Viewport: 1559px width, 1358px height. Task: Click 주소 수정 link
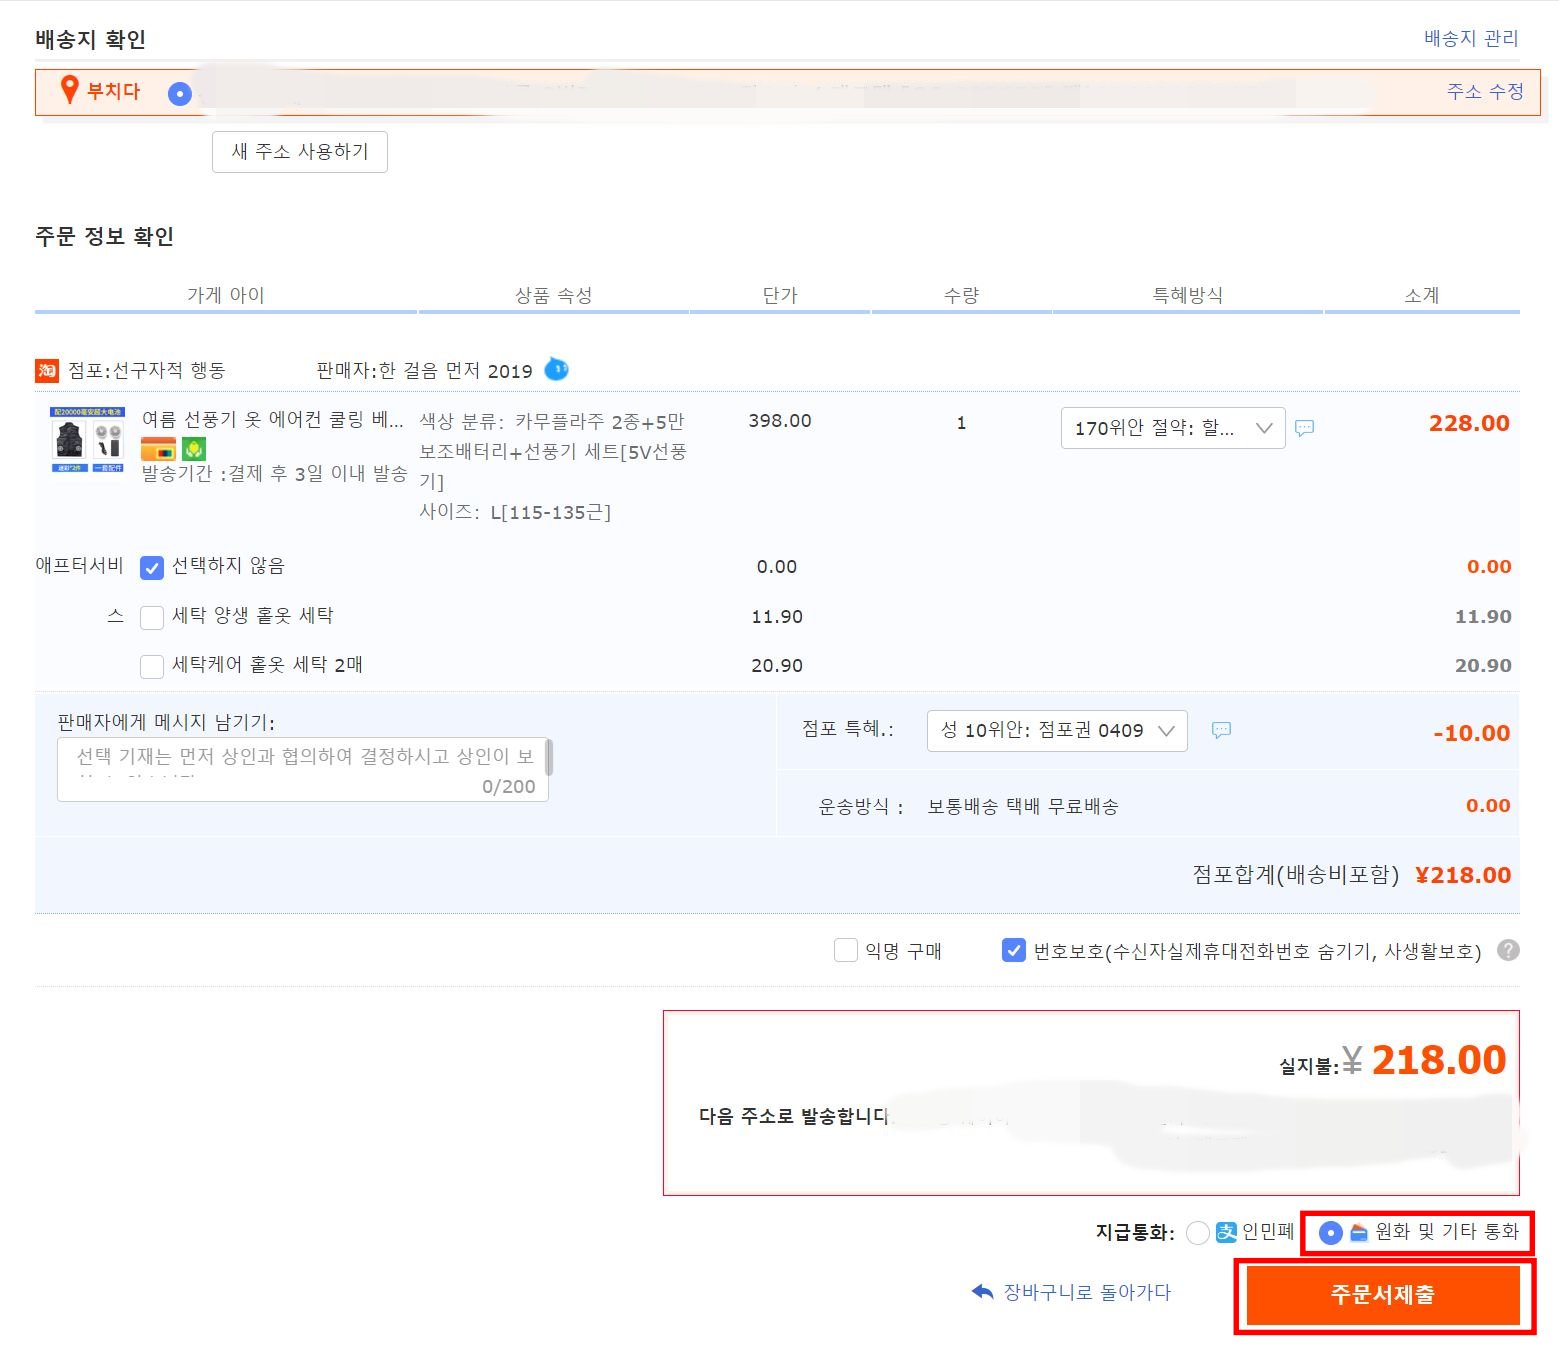coord(1485,91)
